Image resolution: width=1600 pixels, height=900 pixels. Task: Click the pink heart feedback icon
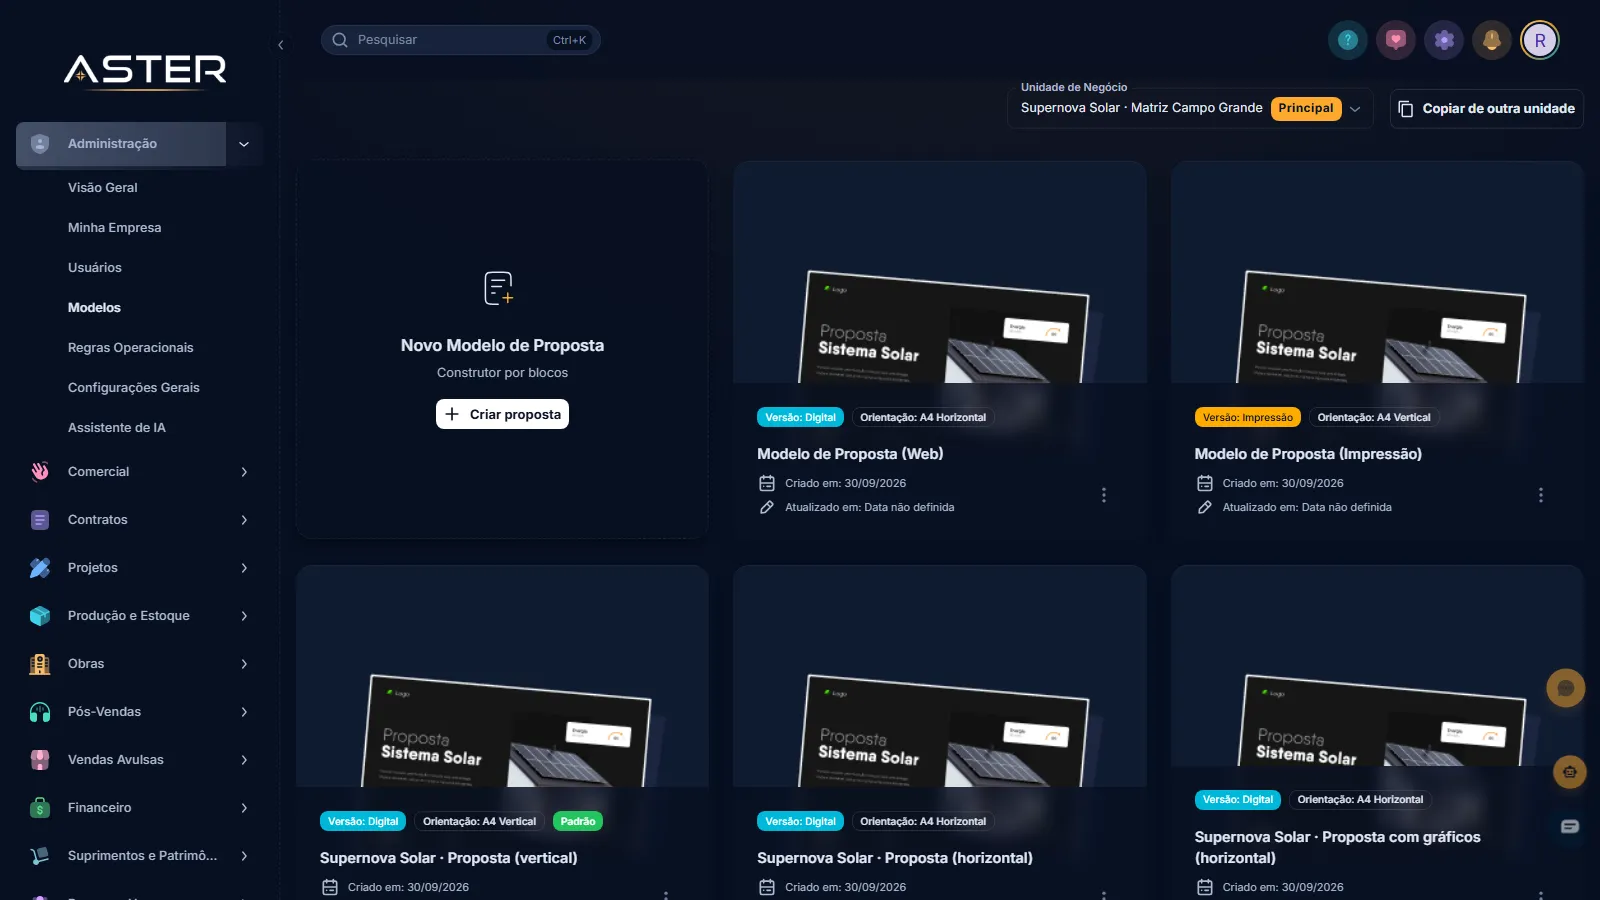point(1396,40)
